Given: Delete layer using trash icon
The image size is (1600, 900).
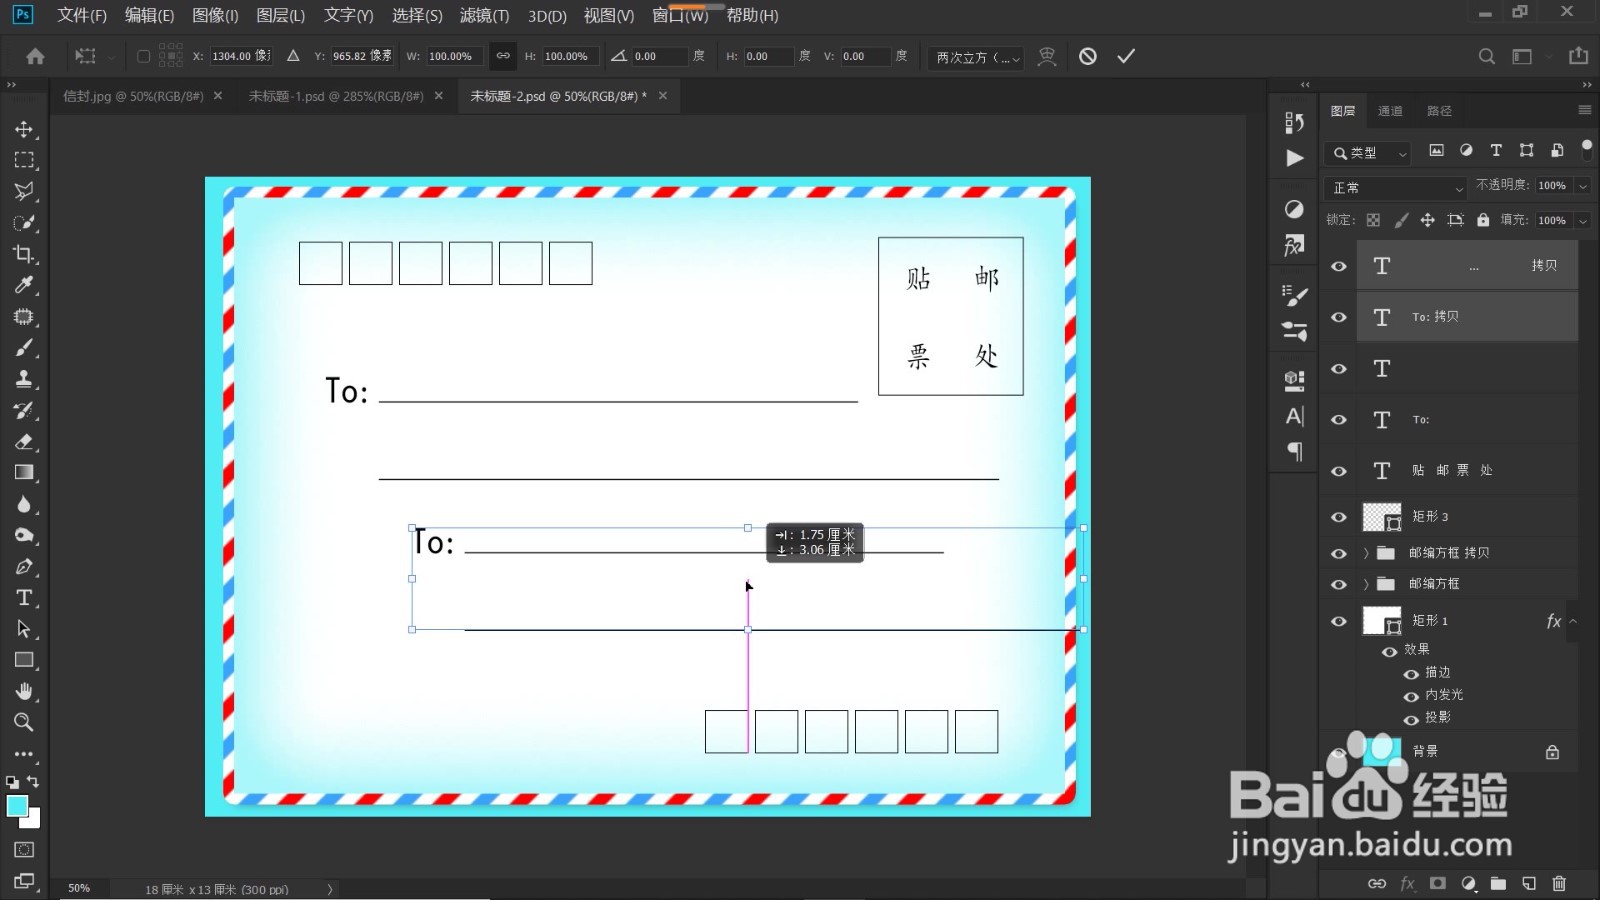Looking at the screenshot, I should point(1559,883).
